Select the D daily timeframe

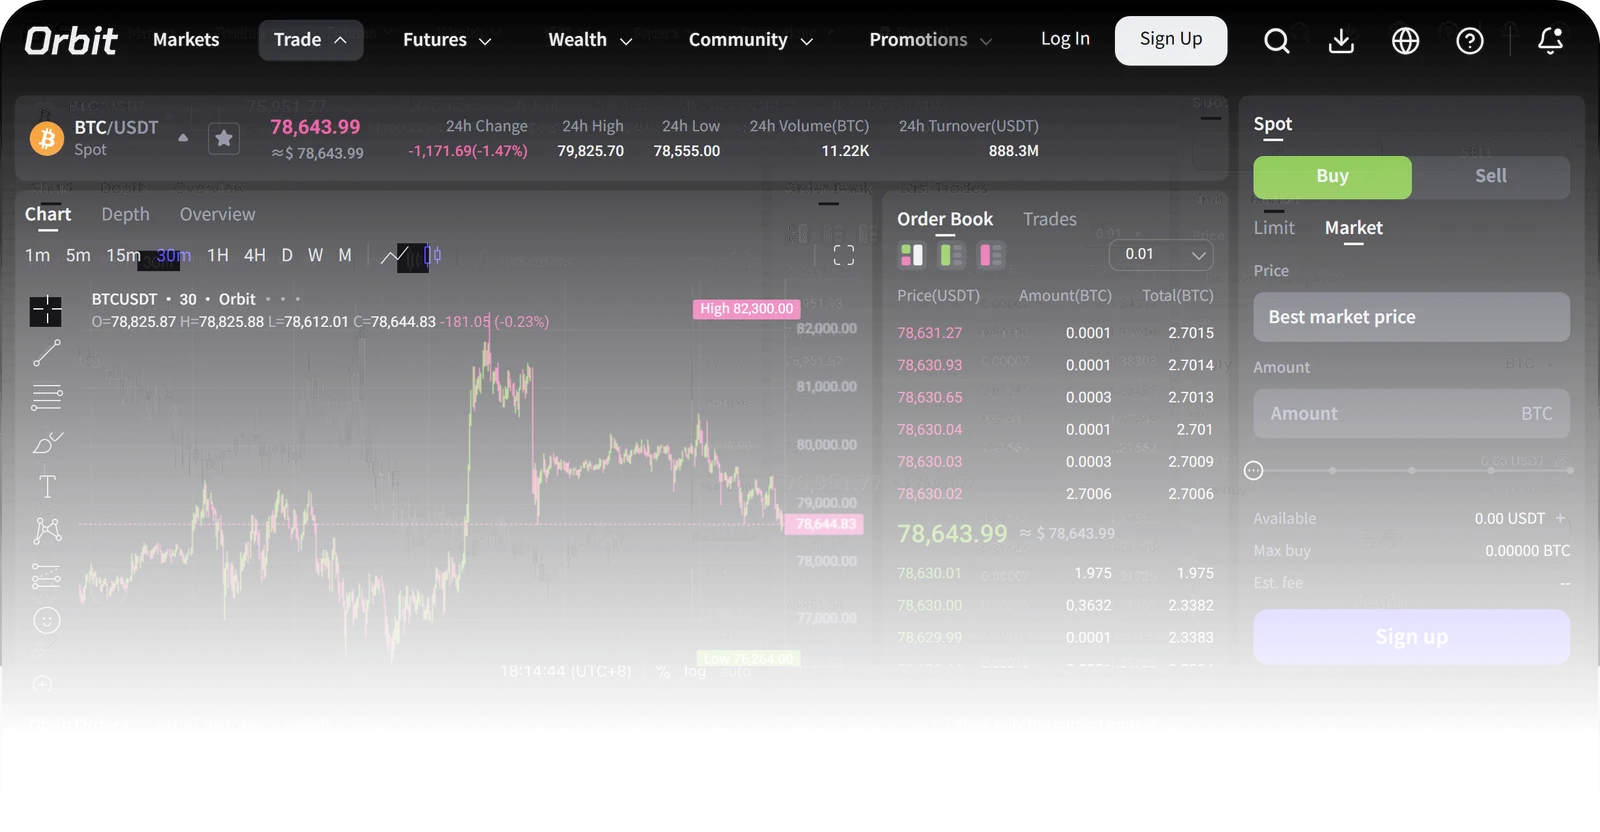click(287, 256)
